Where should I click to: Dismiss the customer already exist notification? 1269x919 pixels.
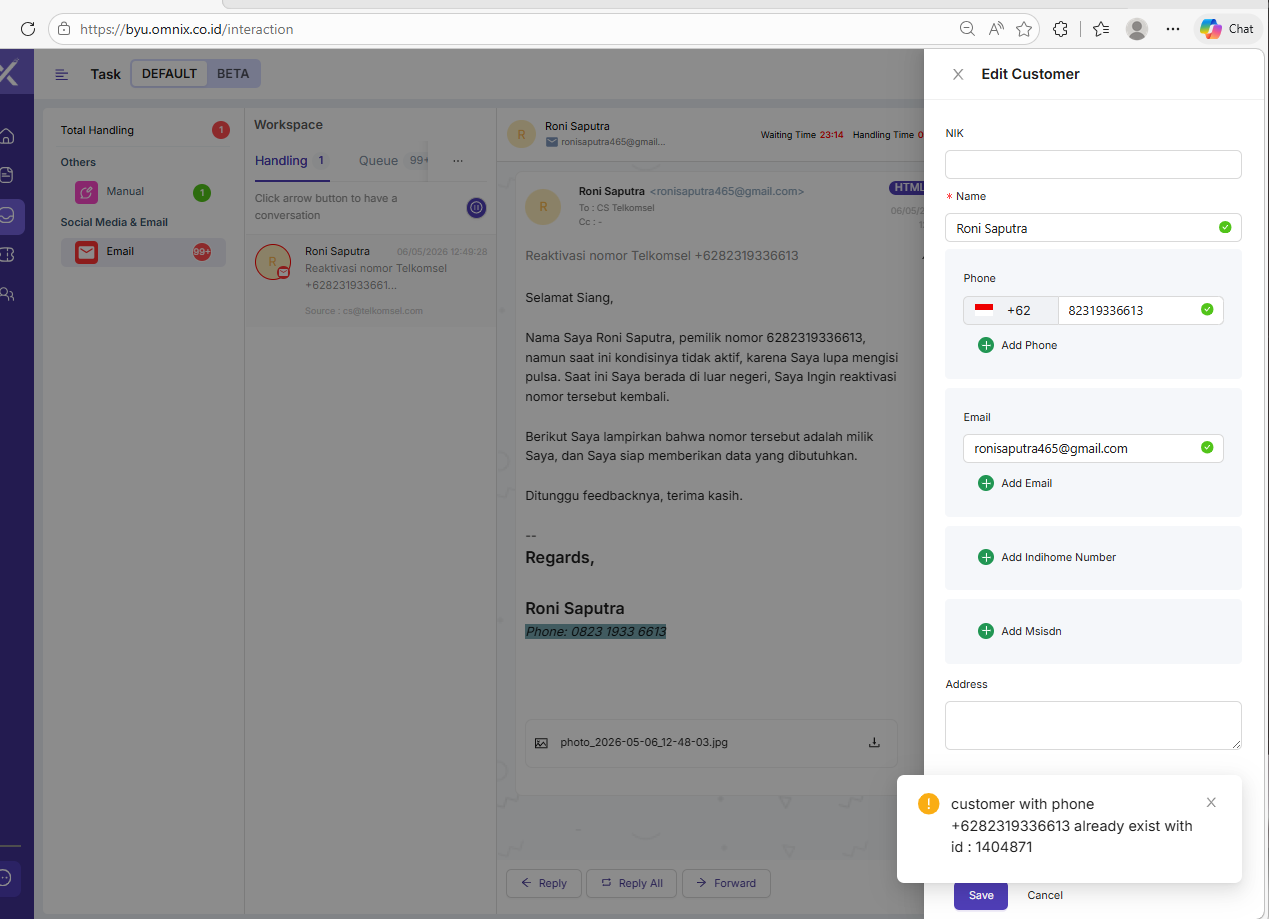(1211, 803)
